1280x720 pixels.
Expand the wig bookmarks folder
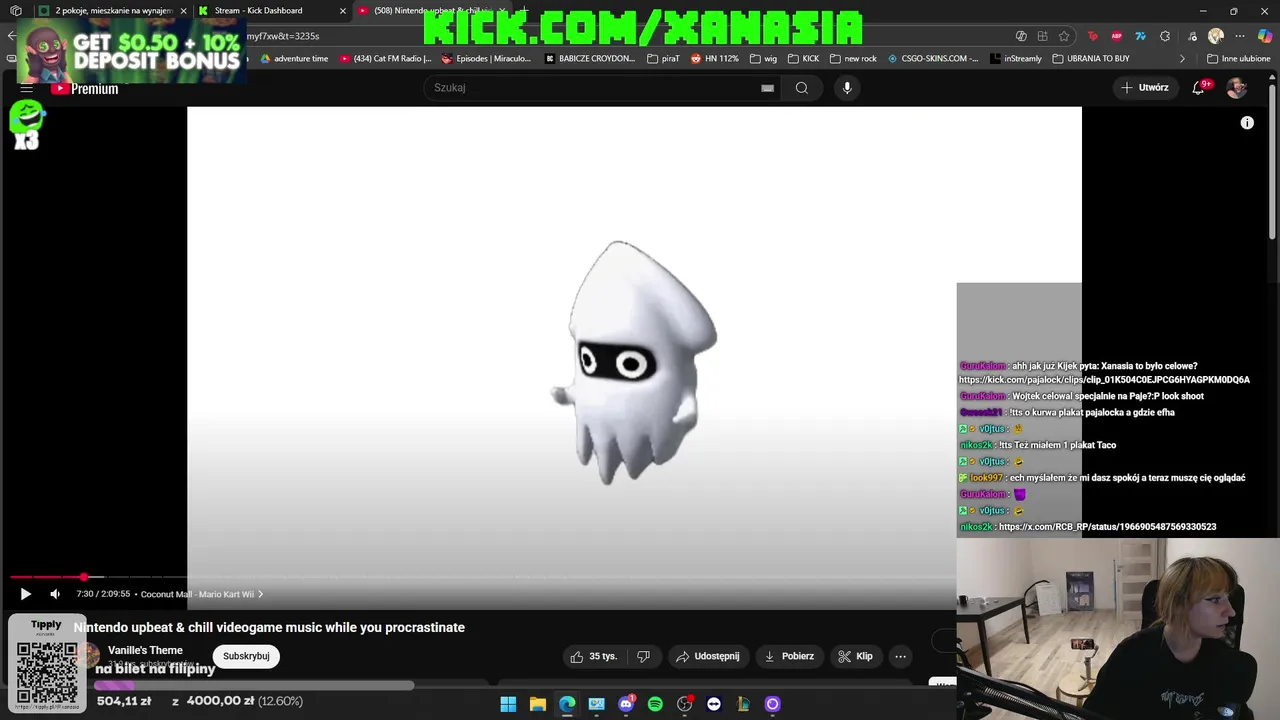coord(763,59)
